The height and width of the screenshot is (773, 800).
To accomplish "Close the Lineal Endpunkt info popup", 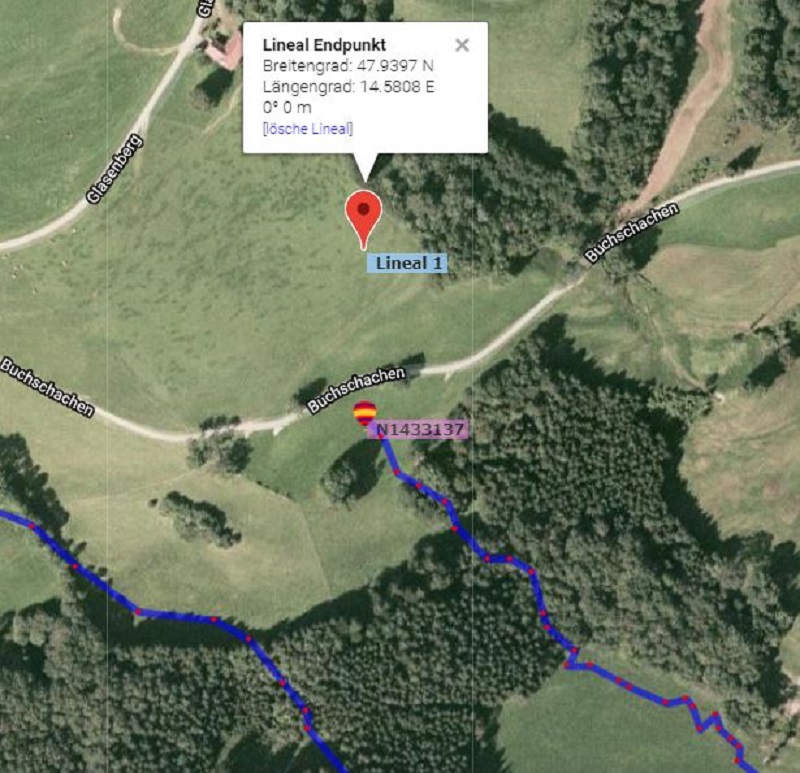I will pyautogui.click(x=462, y=45).
